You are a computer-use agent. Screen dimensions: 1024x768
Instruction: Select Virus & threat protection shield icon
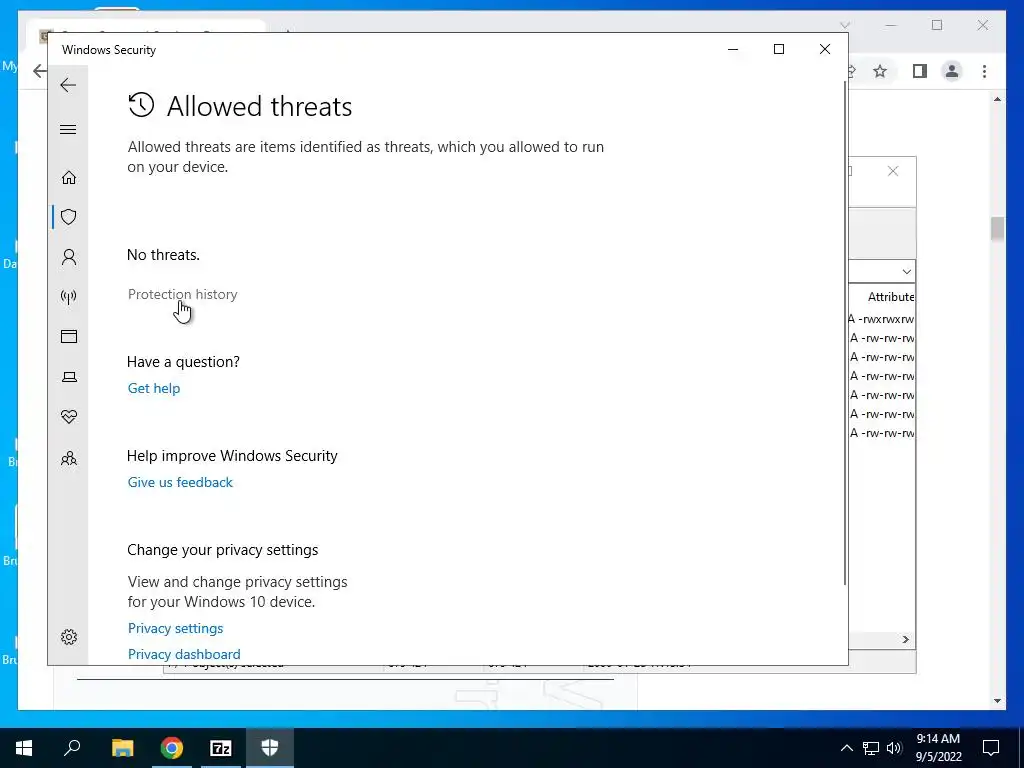pos(69,217)
